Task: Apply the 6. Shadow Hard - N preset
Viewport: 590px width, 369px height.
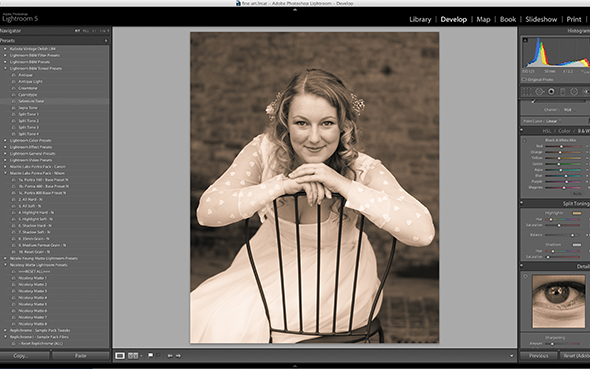Action: click(x=35, y=226)
